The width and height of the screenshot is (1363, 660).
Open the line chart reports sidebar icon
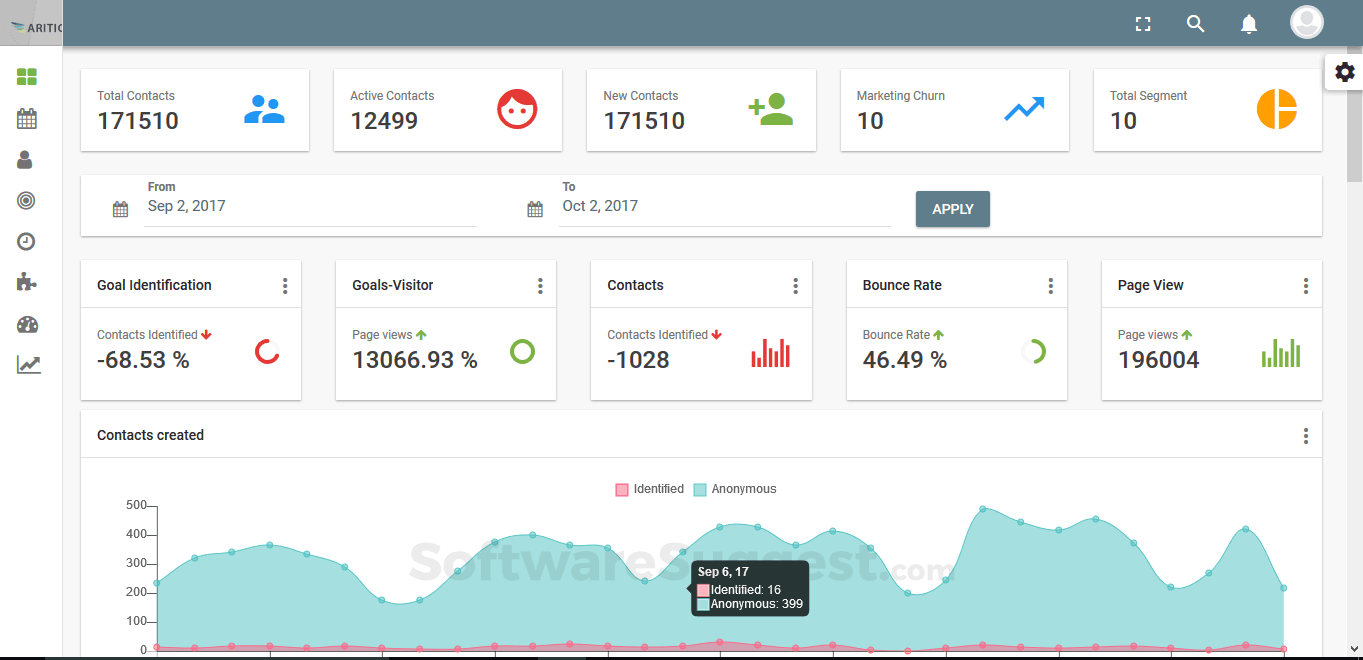pyautogui.click(x=28, y=365)
